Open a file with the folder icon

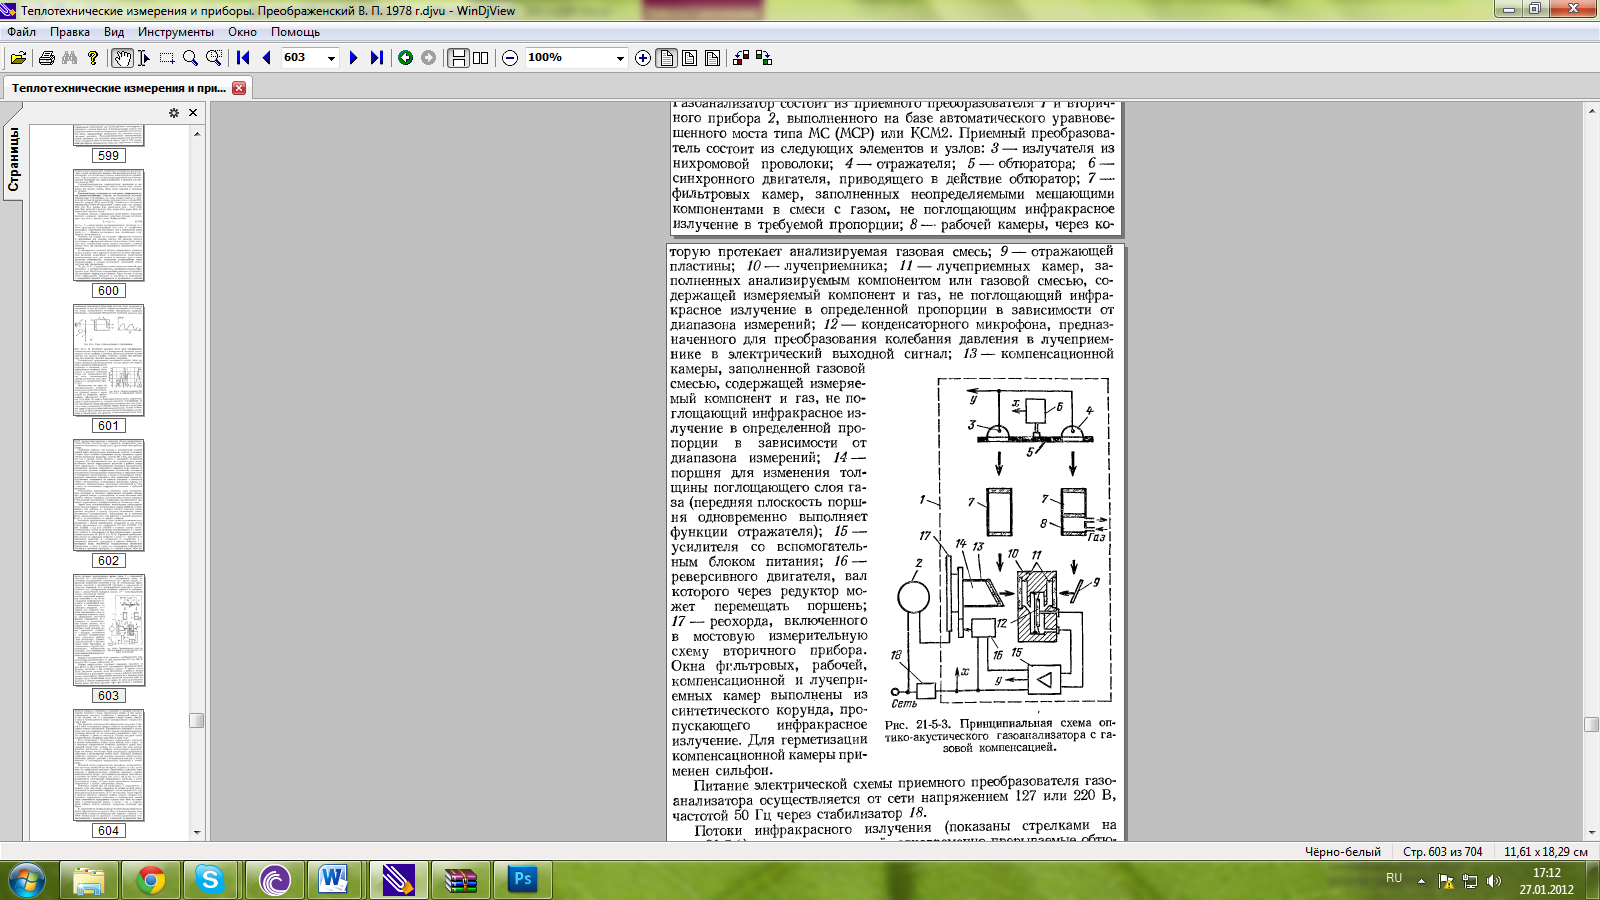tap(19, 58)
